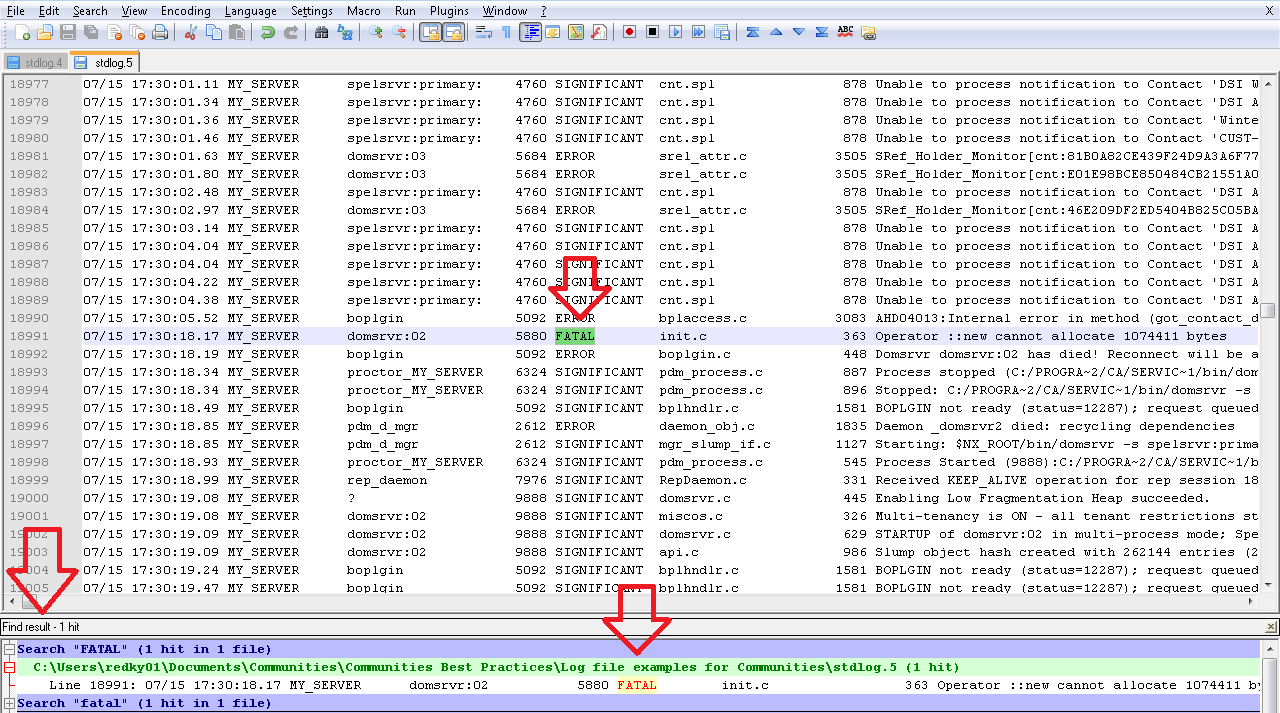Undo the last action

click(x=268, y=32)
